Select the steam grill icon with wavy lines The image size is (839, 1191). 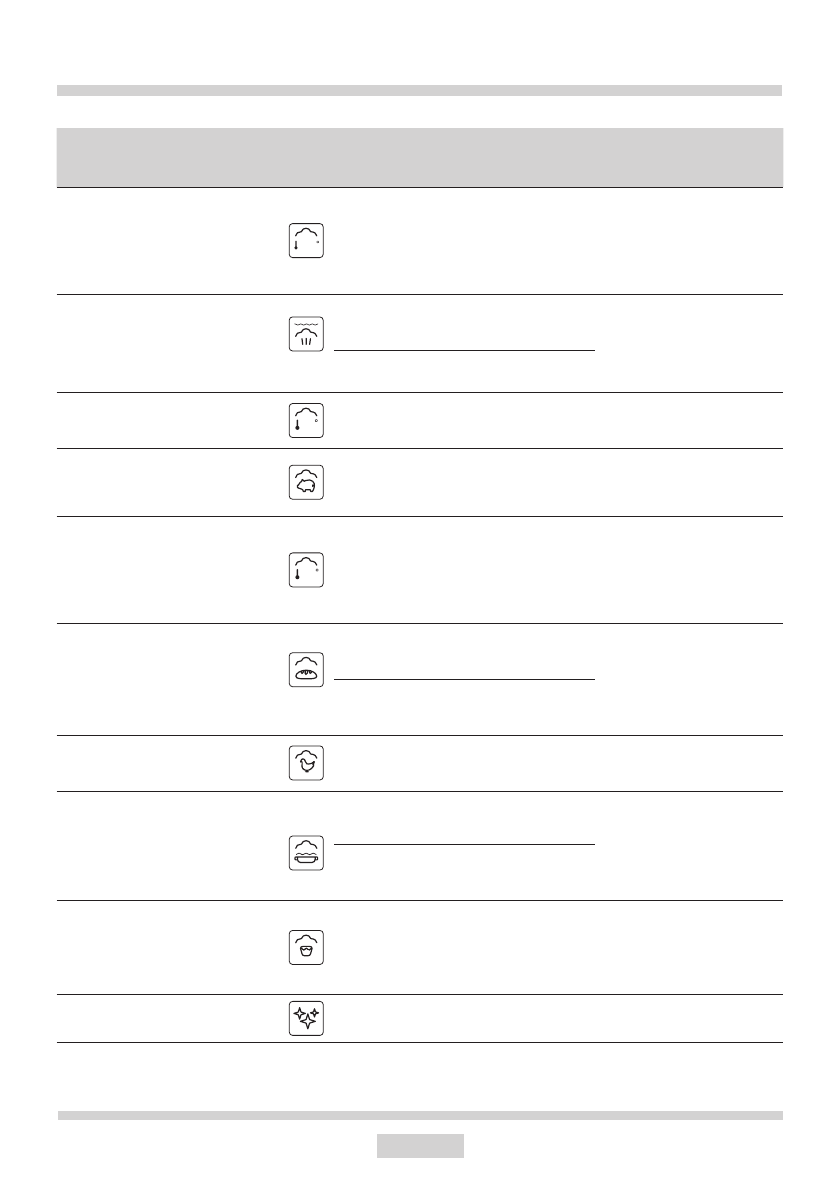click(306, 334)
